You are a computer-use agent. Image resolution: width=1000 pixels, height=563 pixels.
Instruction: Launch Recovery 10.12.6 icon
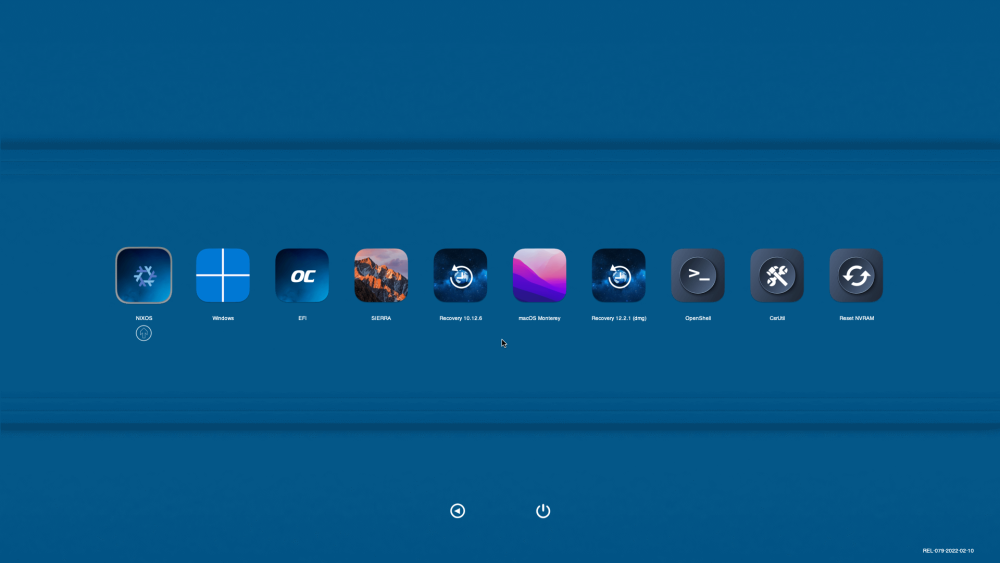click(460, 275)
